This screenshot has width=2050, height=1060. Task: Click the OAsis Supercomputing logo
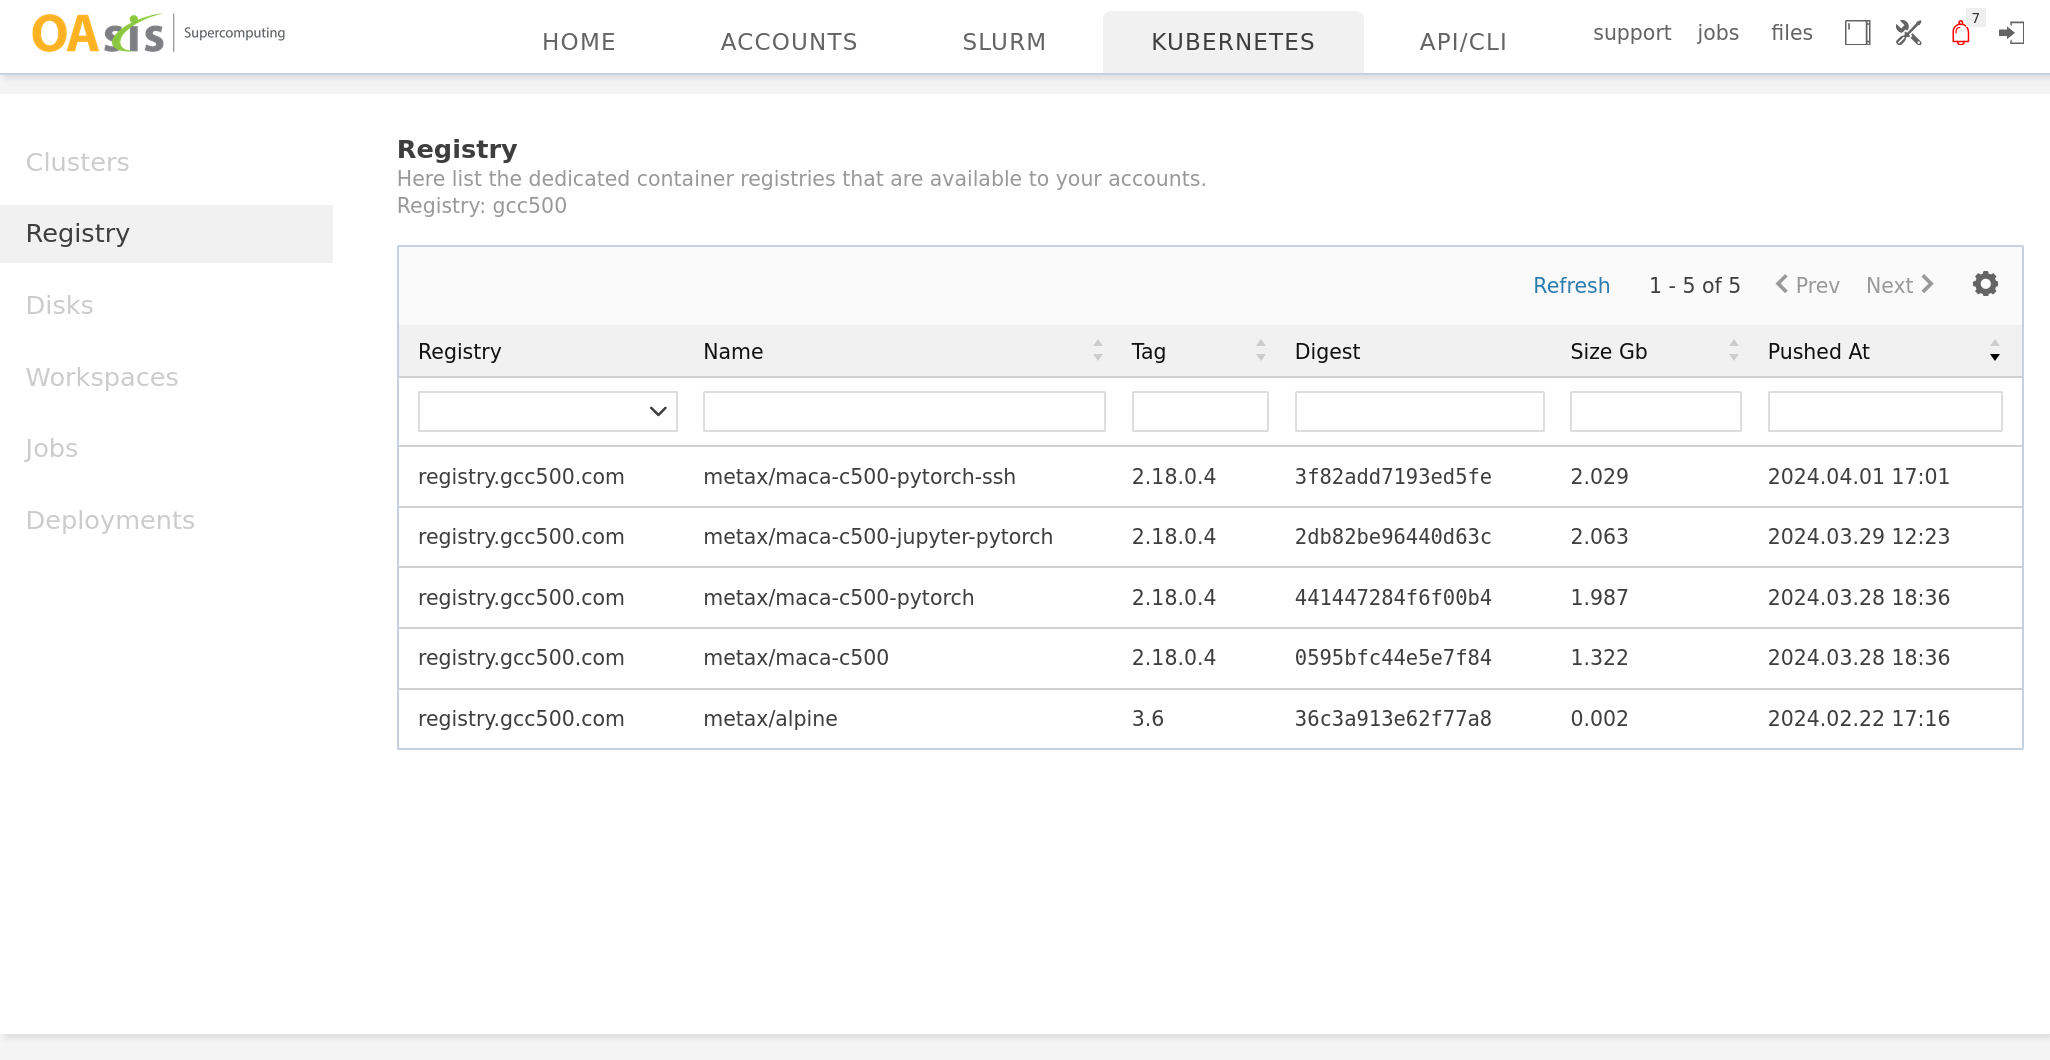pos(158,33)
